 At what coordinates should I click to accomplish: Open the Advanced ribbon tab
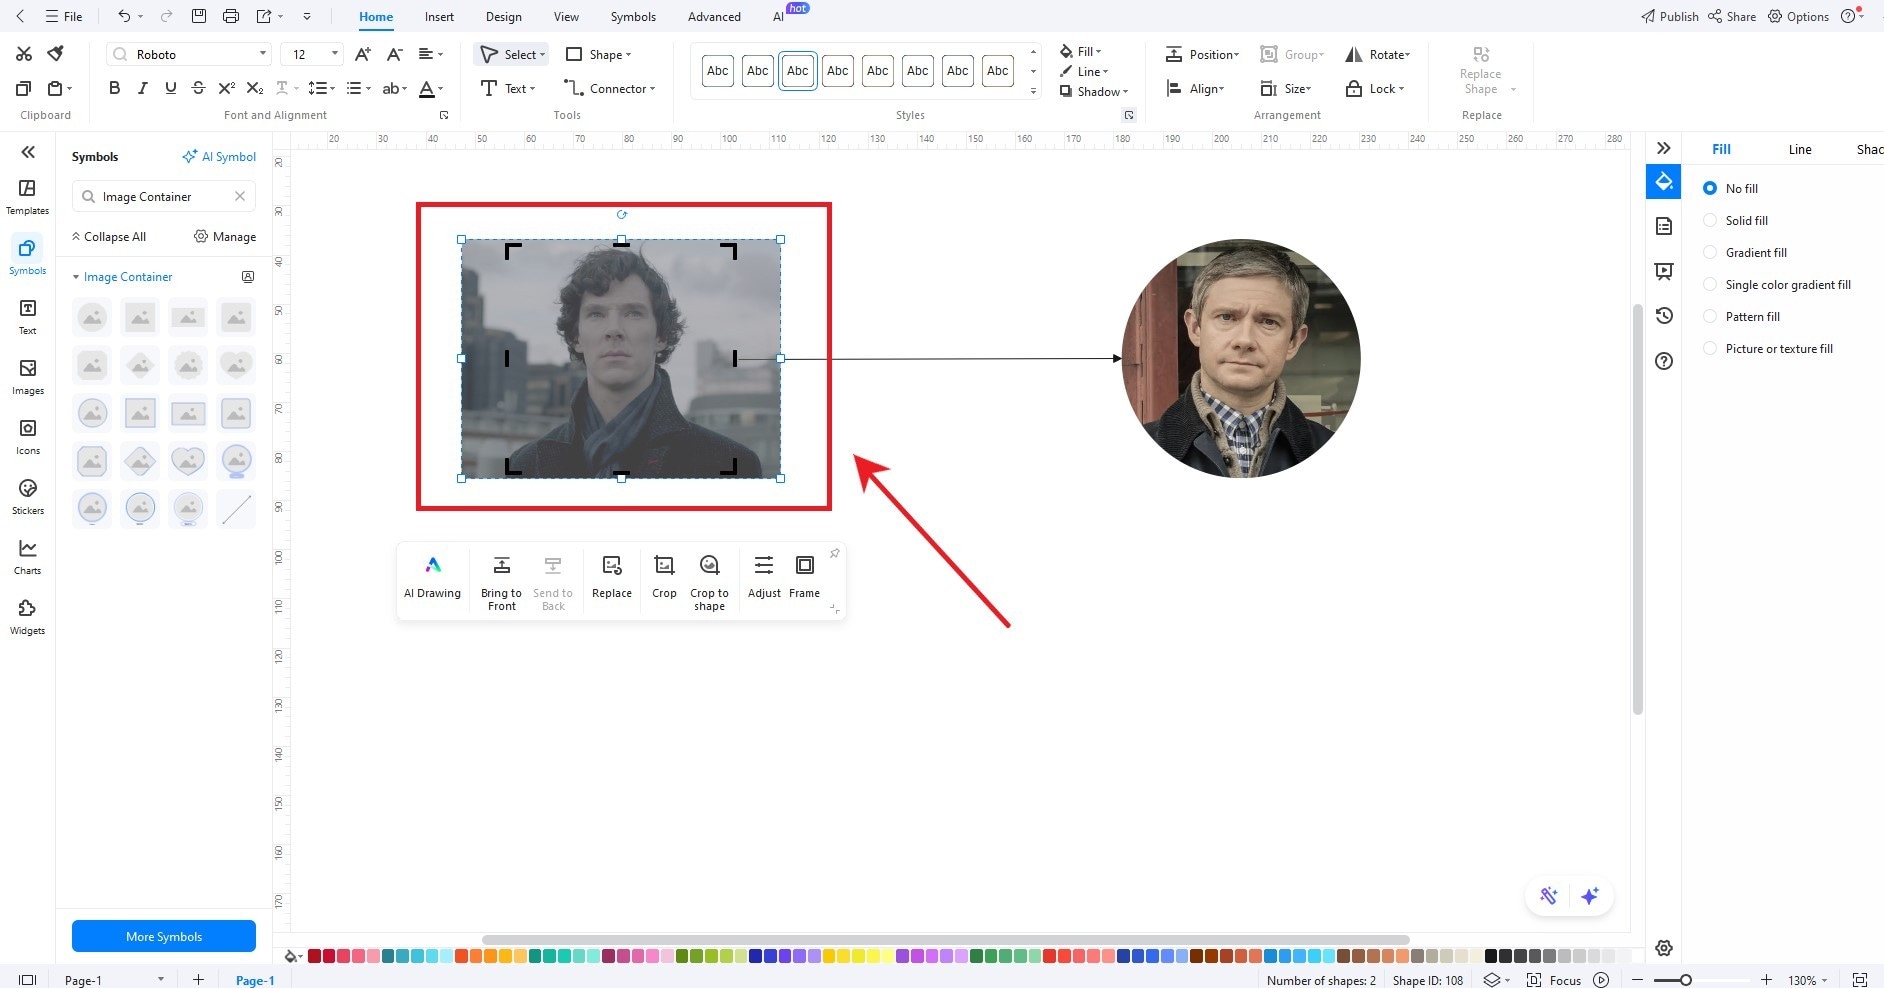[714, 16]
